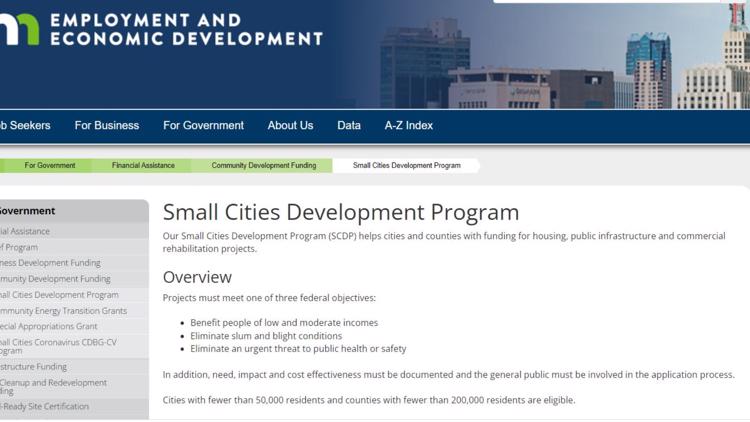Click 'Eliminate an urgent threat to public health' bullet

[x=298, y=349]
